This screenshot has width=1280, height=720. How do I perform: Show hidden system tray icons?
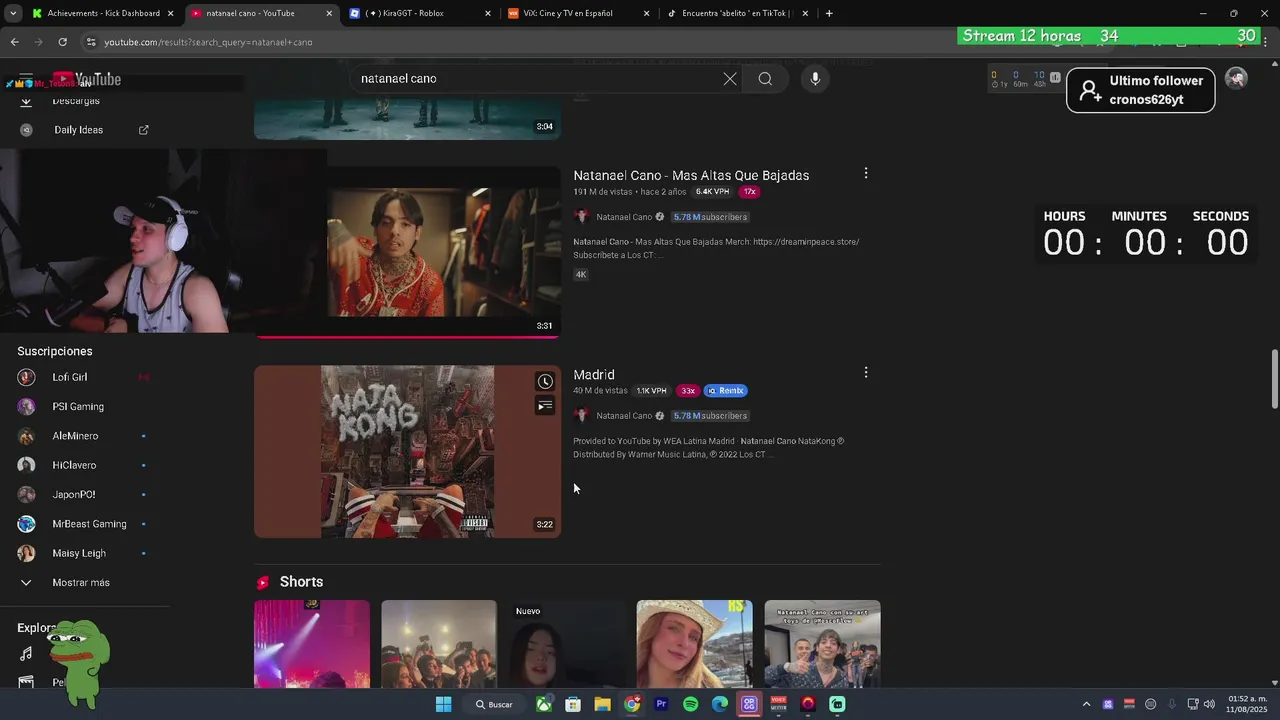coord(1086,704)
